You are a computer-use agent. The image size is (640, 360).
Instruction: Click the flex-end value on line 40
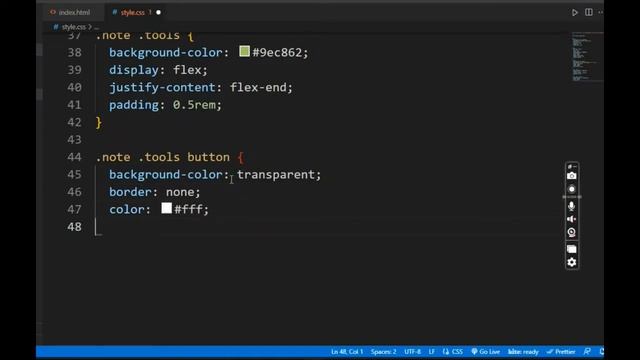[x=258, y=87]
